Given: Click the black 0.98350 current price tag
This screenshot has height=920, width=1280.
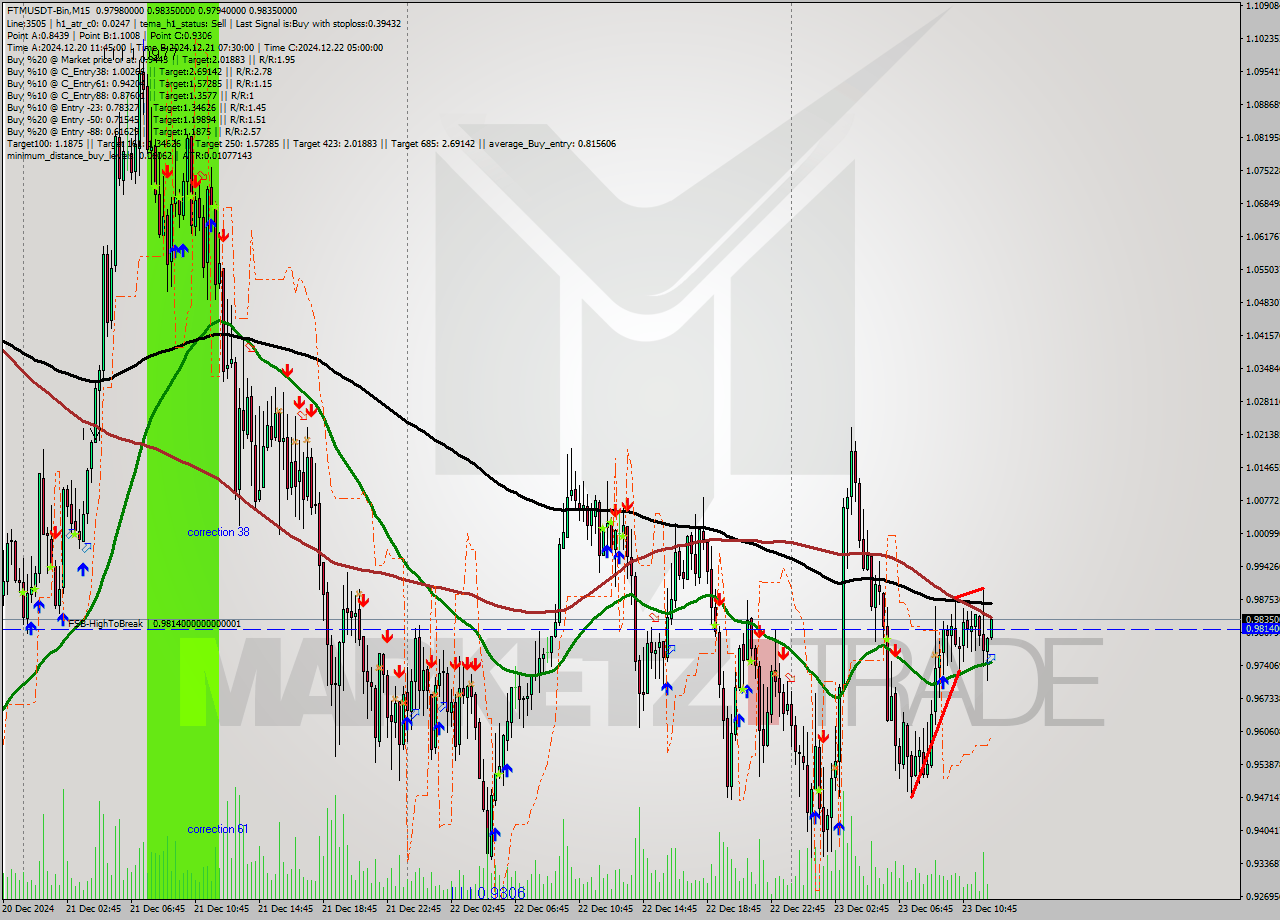Looking at the screenshot, I should (x=1260, y=619).
